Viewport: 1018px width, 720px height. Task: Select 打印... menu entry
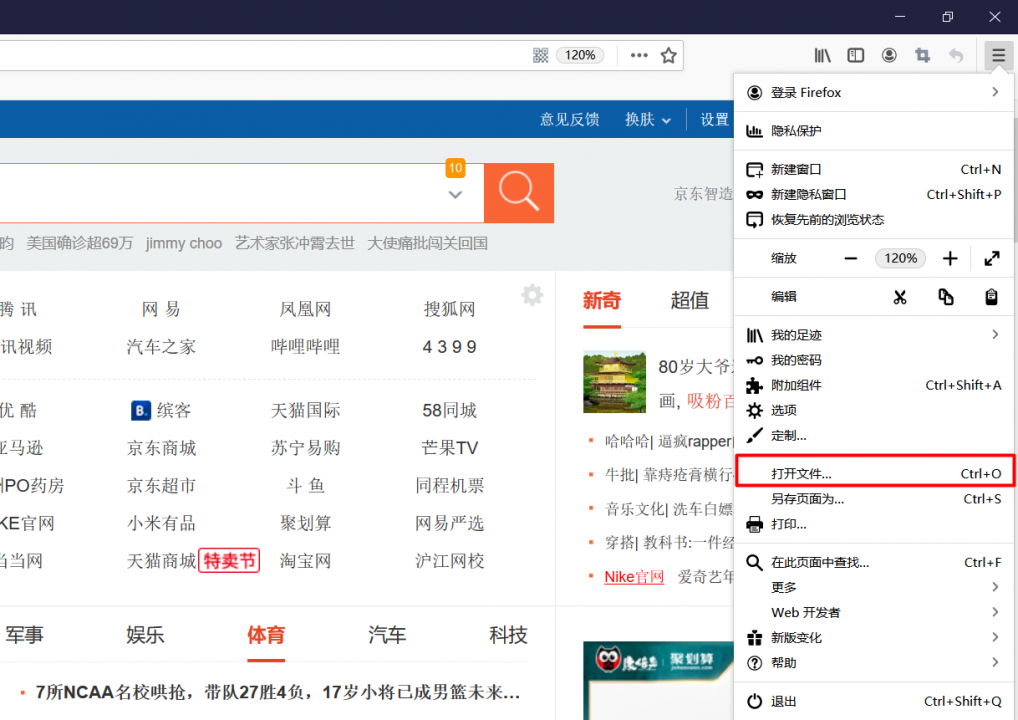pyautogui.click(x=874, y=525)
